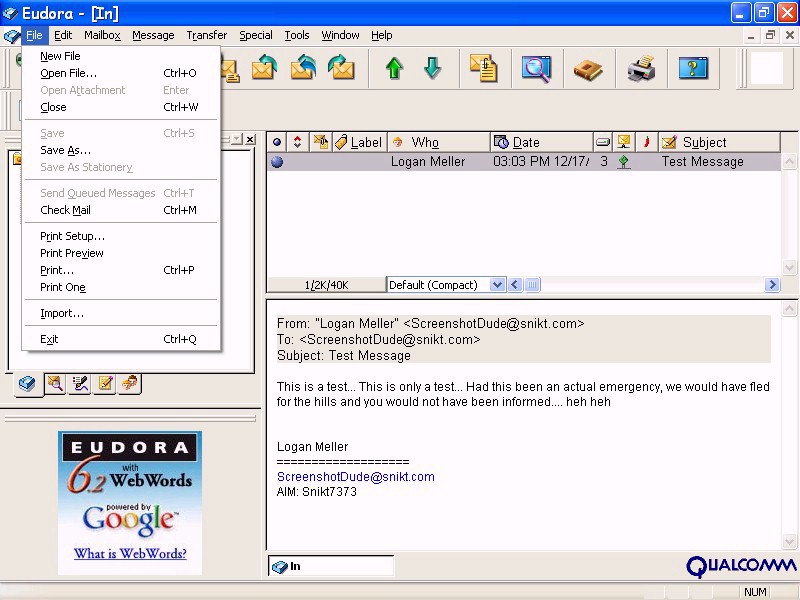Image resolution: width=800 pixels, height=600 pixels.
Task: Open the Transfer menu
Action: (207, 35)
